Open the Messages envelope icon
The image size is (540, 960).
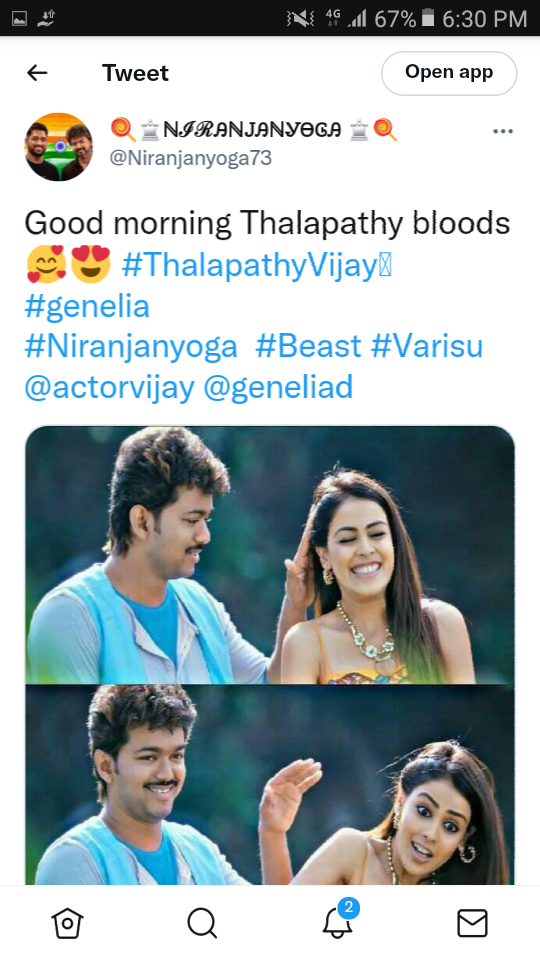472,923
